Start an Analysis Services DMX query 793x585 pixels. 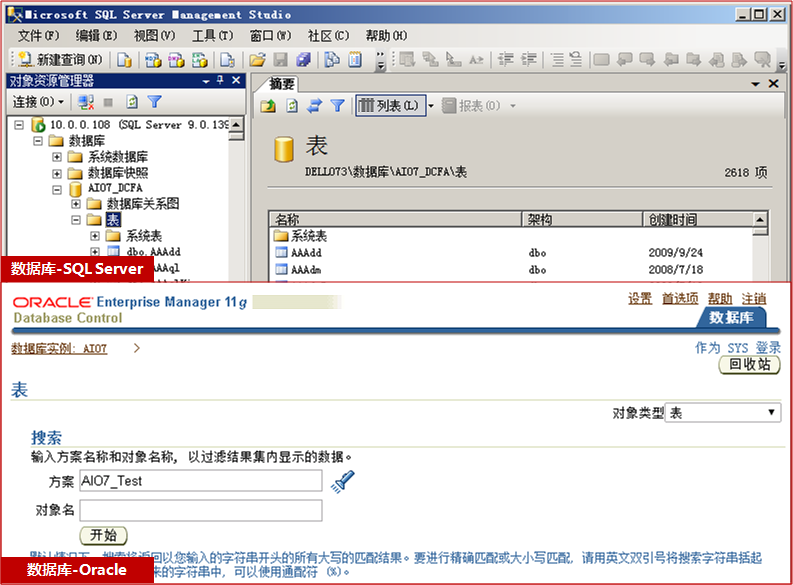point(176,60)
